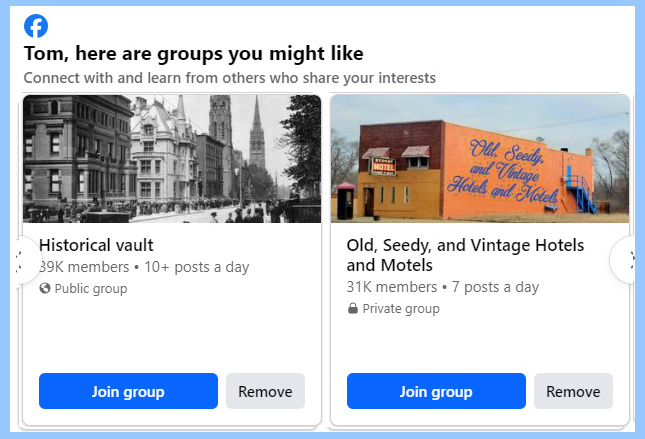Click the 'Public group' label text
The width and height of the screenshot is (645, 439).
tap(91, 289)
